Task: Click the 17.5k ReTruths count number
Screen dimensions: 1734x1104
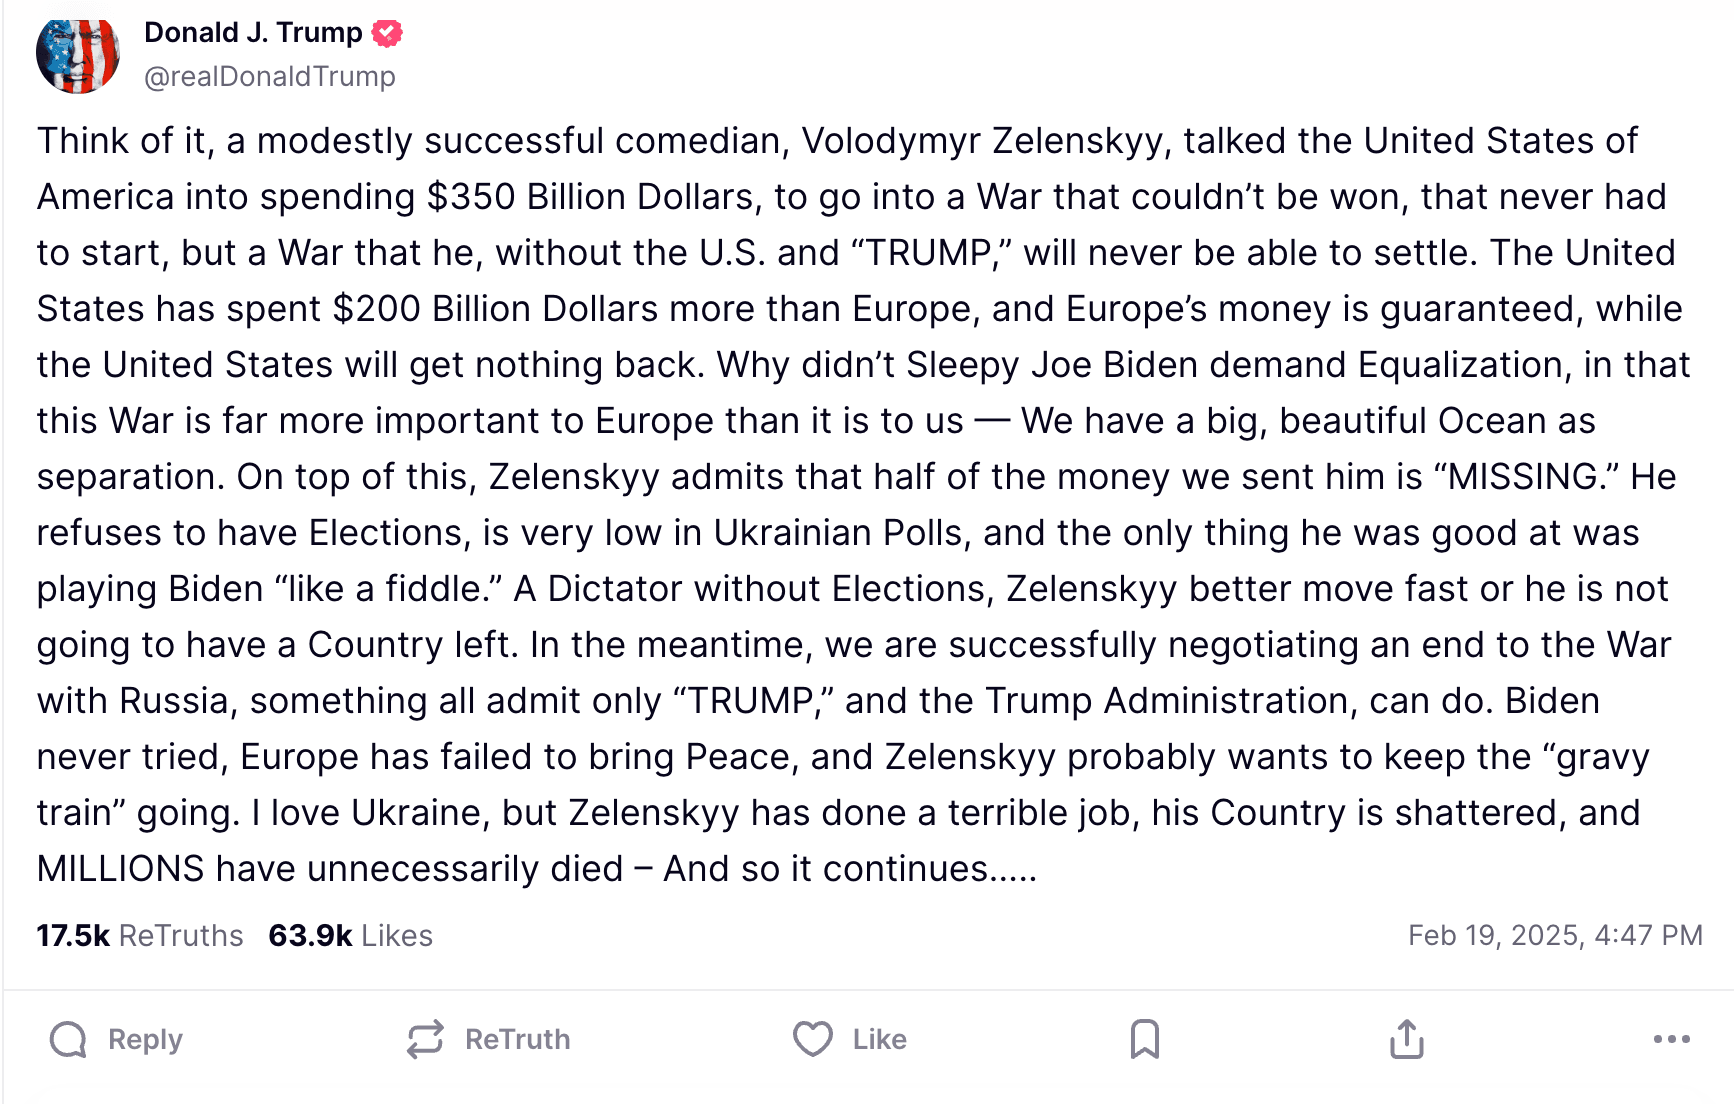Action: pyautogui.click(x=73, y=936)
